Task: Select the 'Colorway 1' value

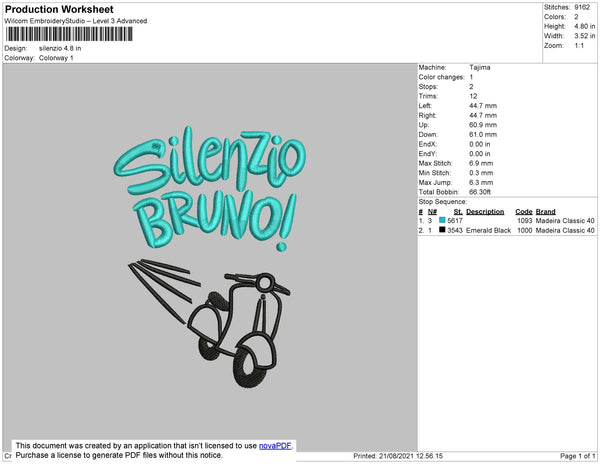Action: click(56, 58)
